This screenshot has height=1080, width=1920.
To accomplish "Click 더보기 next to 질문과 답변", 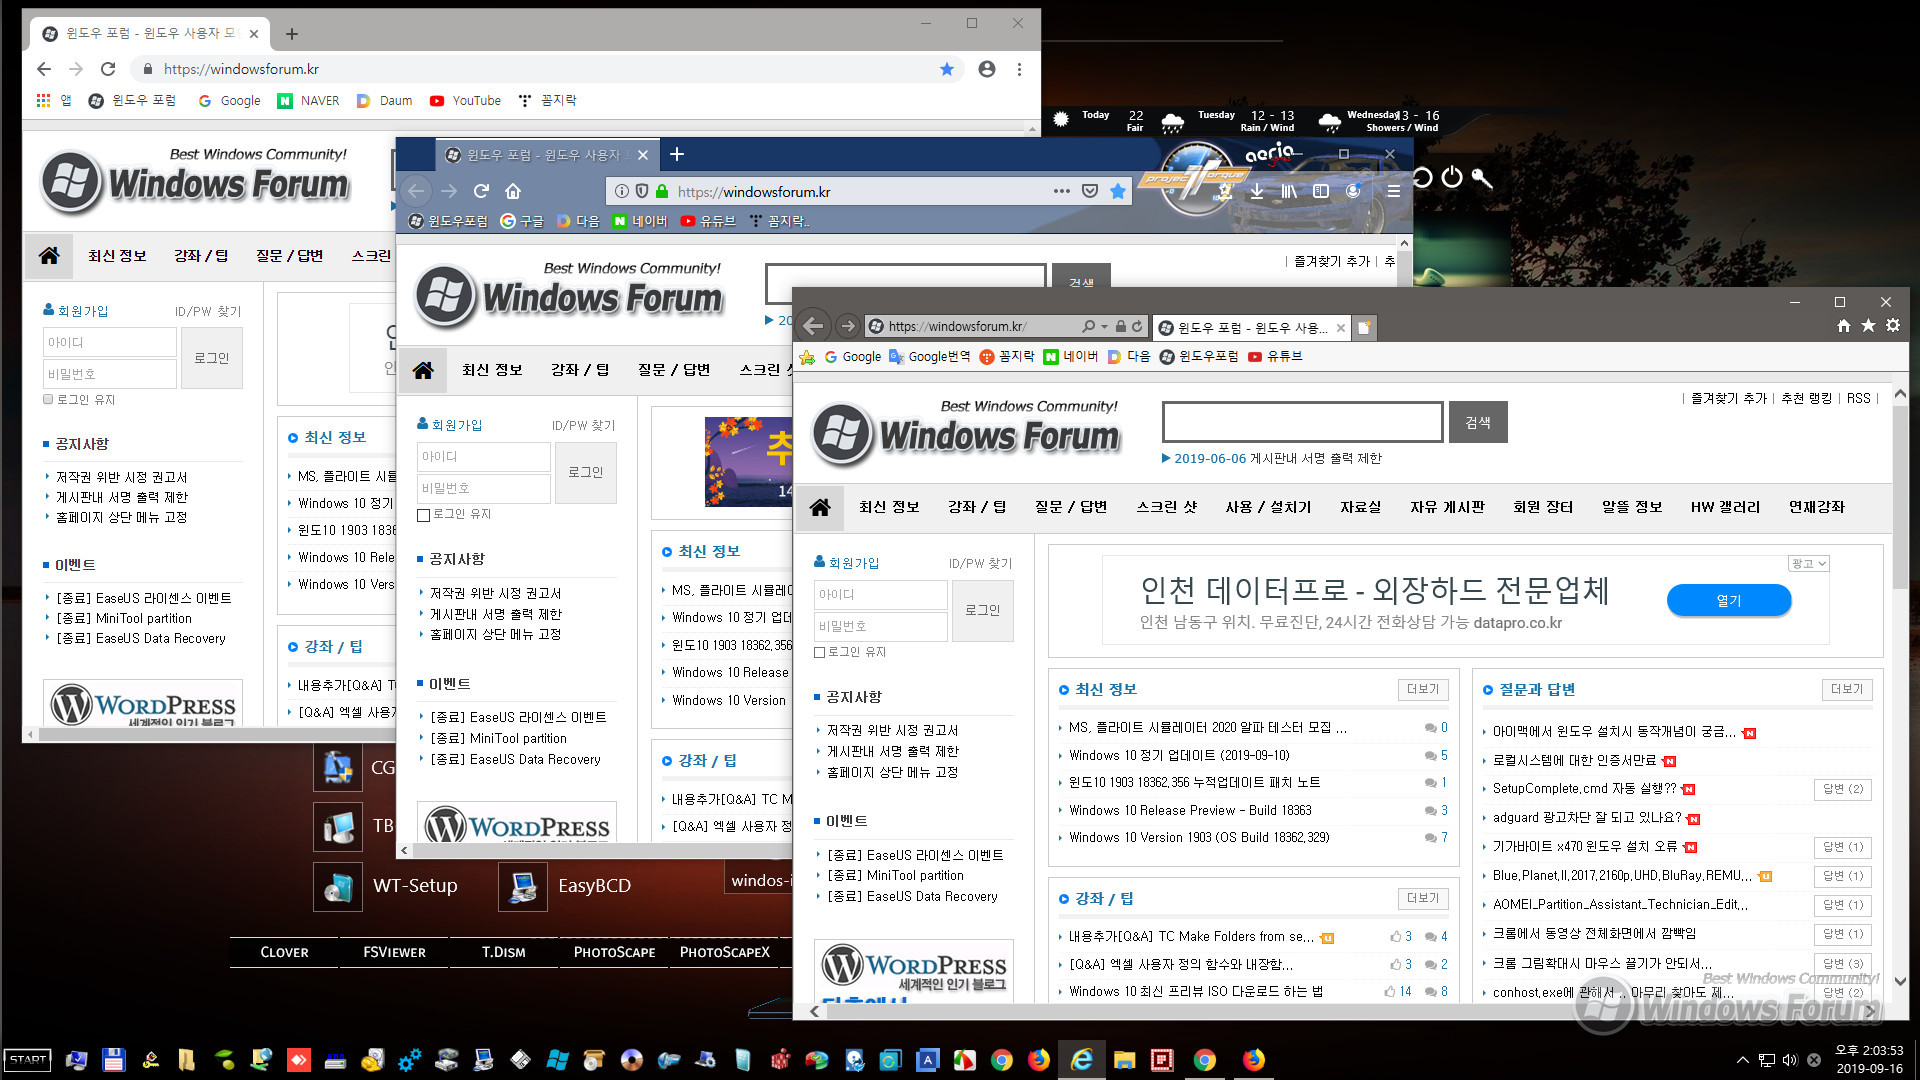I will click(x=1846, y=690).
